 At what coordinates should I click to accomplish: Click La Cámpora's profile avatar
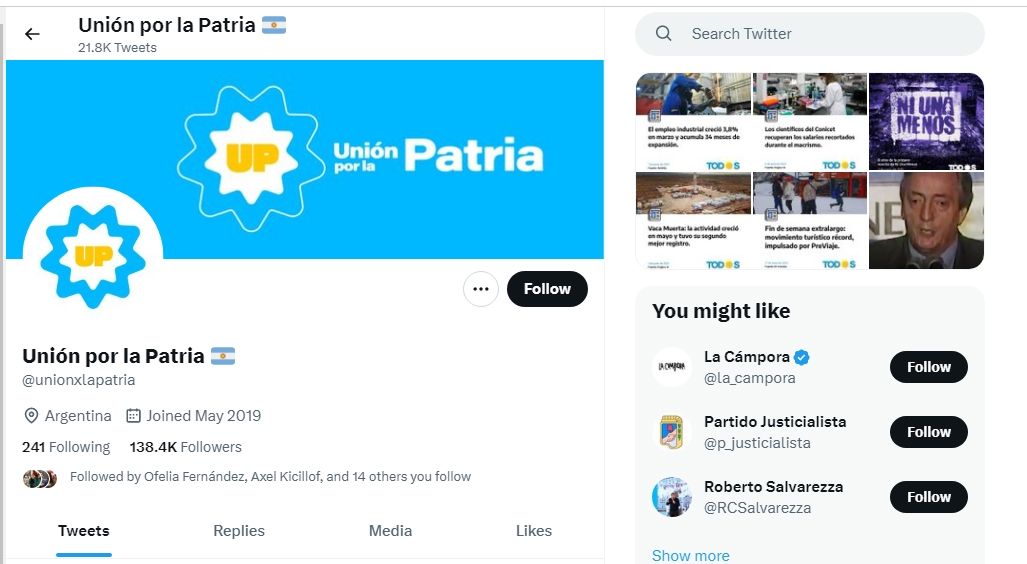[671, 367]
